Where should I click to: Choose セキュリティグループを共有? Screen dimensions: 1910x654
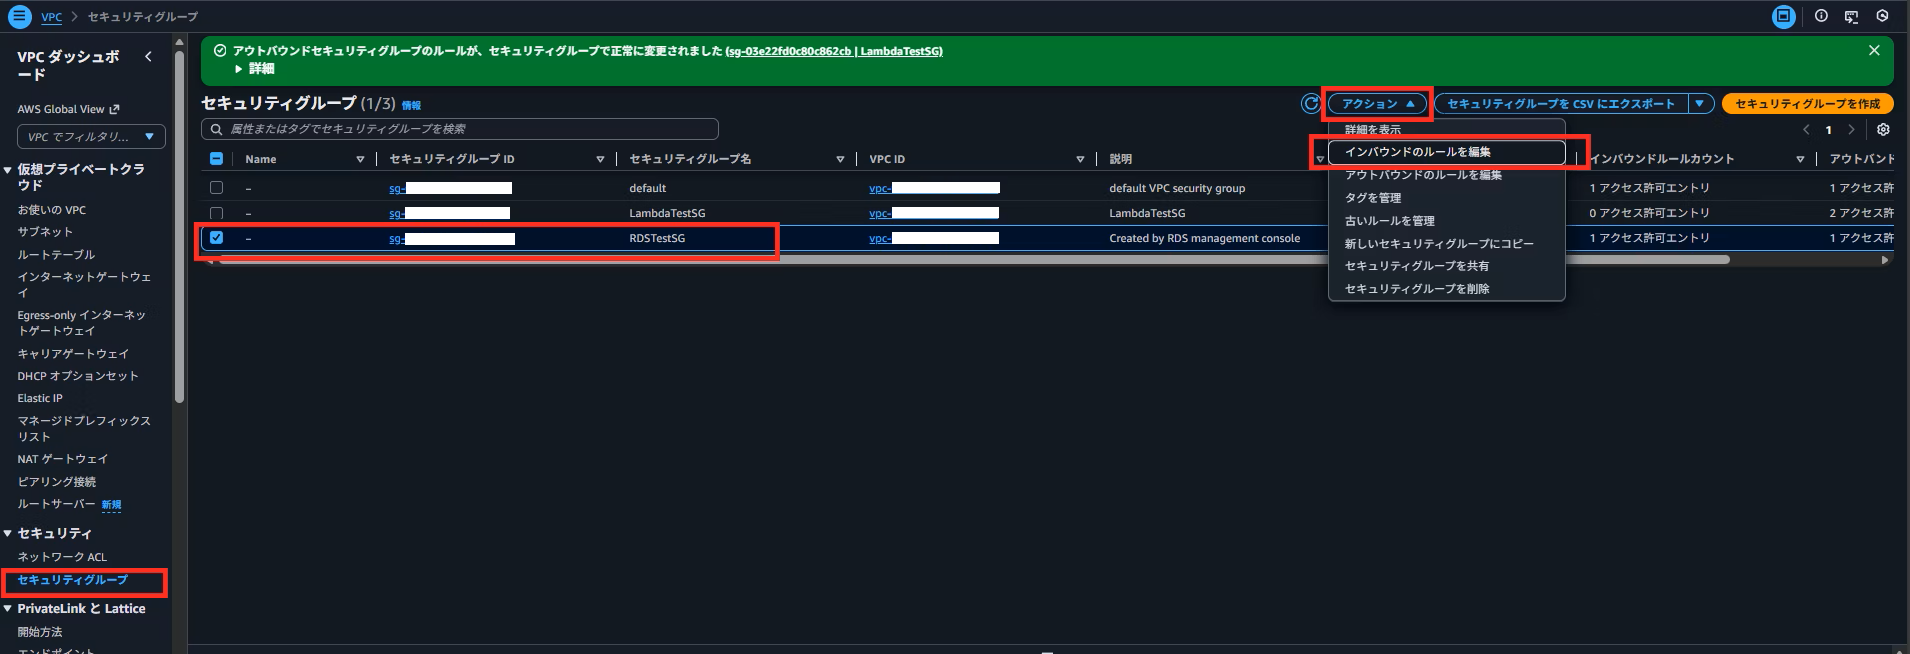[x=1446, y=266]
